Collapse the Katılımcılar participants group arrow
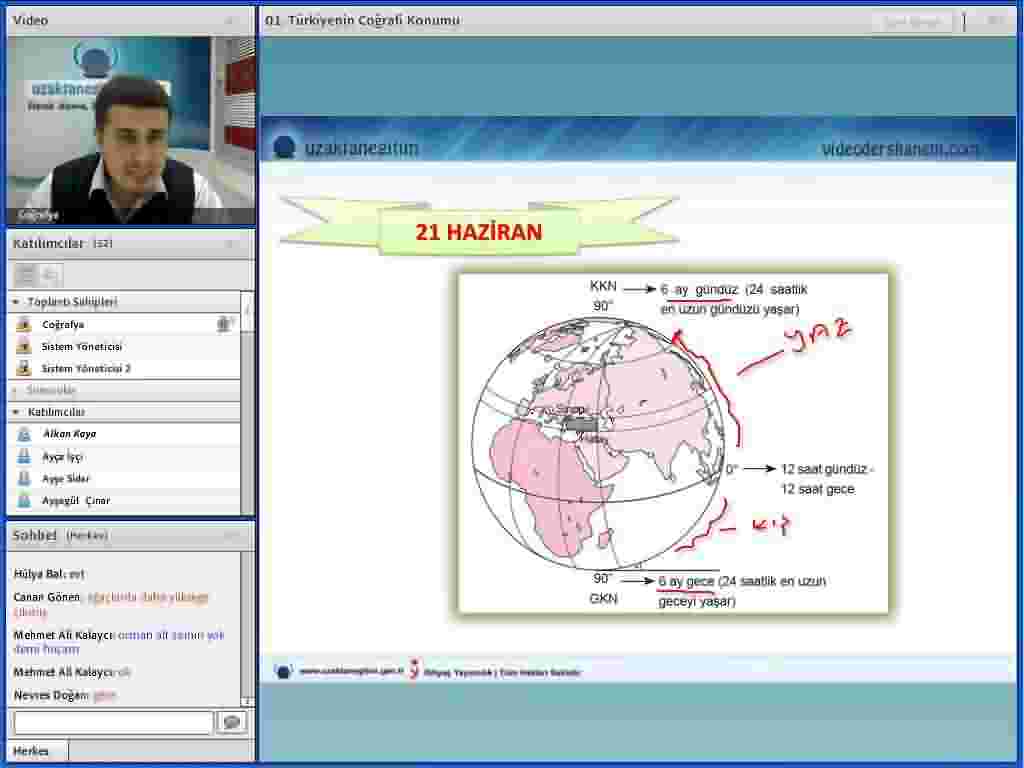Viewport: 1024px width, 768px height. point(16,412)
